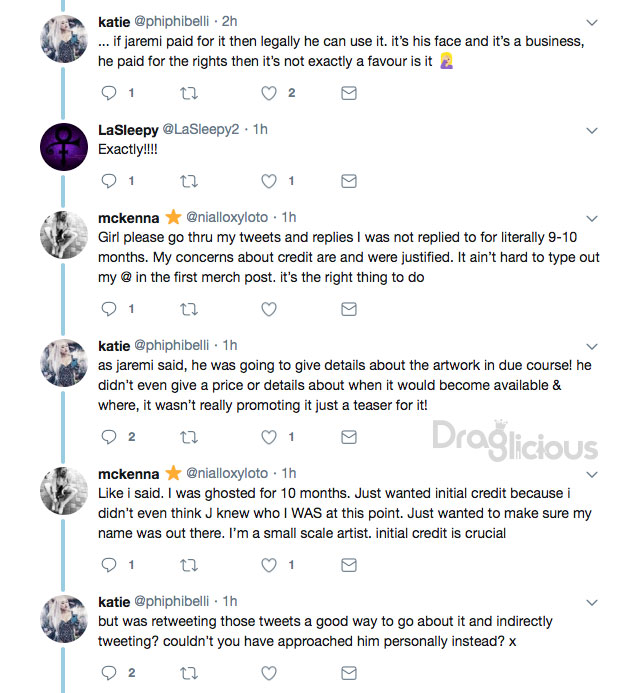The image size is (638, 693).
Task: Like katie's tweet about the artwork teaser
Action: tap(269, 437)
